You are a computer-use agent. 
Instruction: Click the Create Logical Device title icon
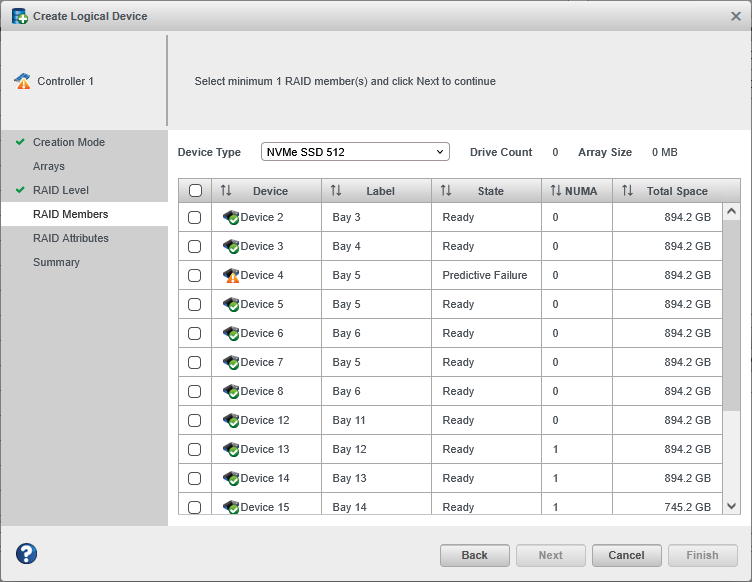coord(19,16)
